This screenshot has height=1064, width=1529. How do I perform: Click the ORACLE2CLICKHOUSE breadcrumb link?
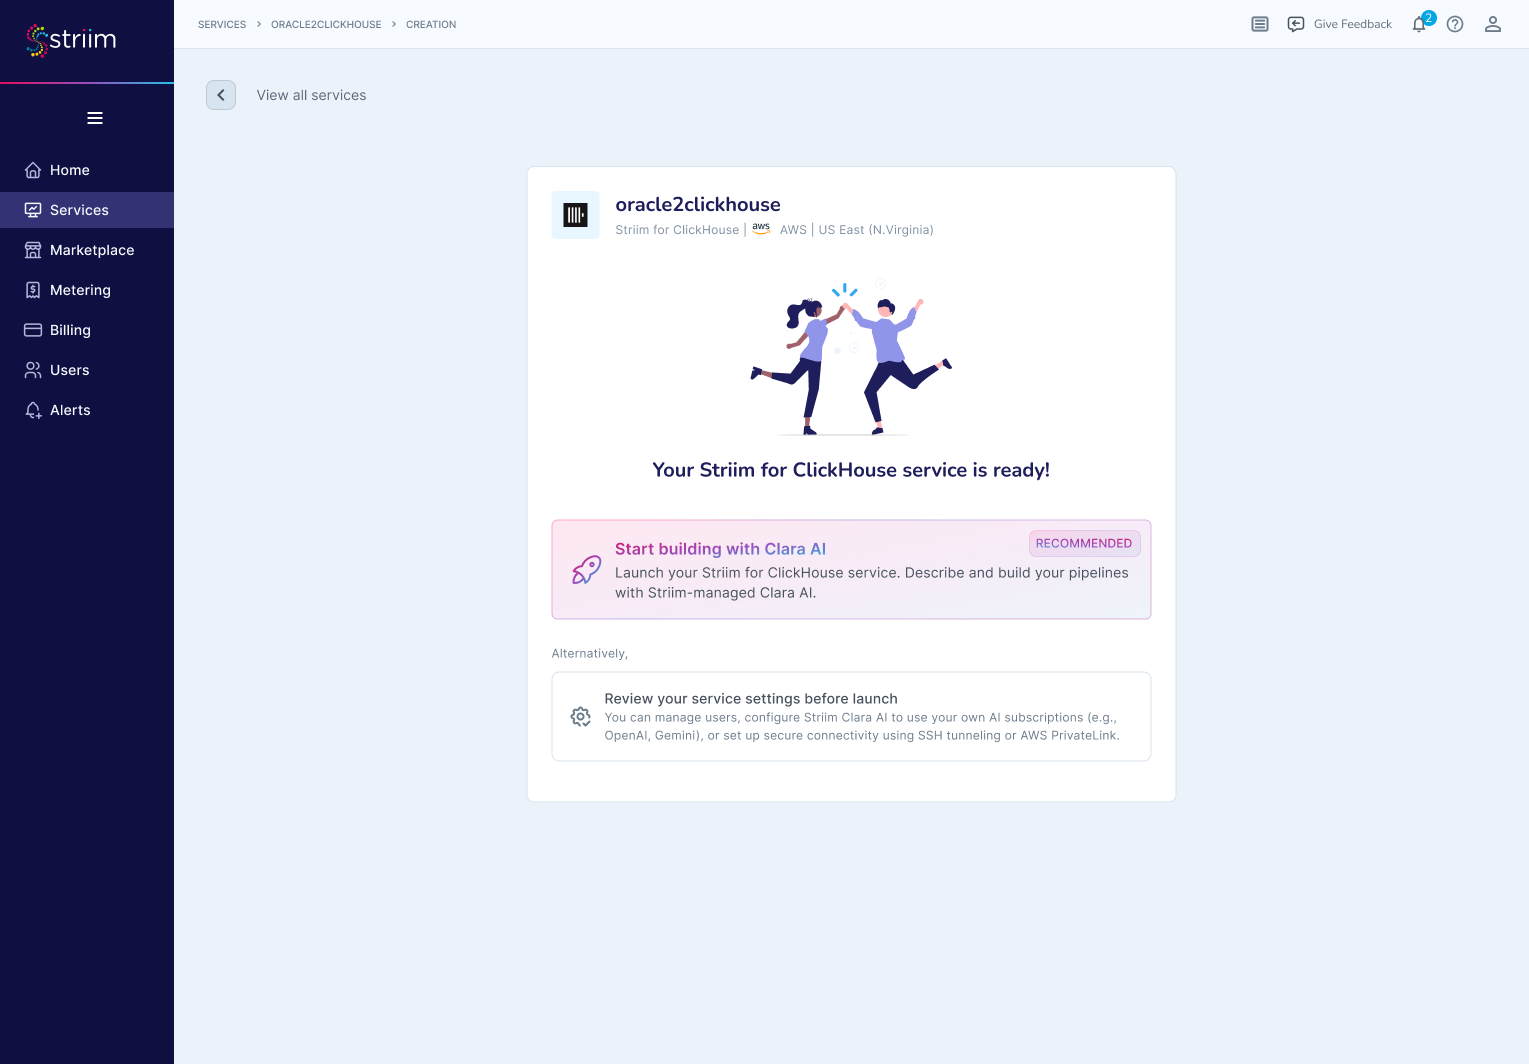[x=326, y=25]
